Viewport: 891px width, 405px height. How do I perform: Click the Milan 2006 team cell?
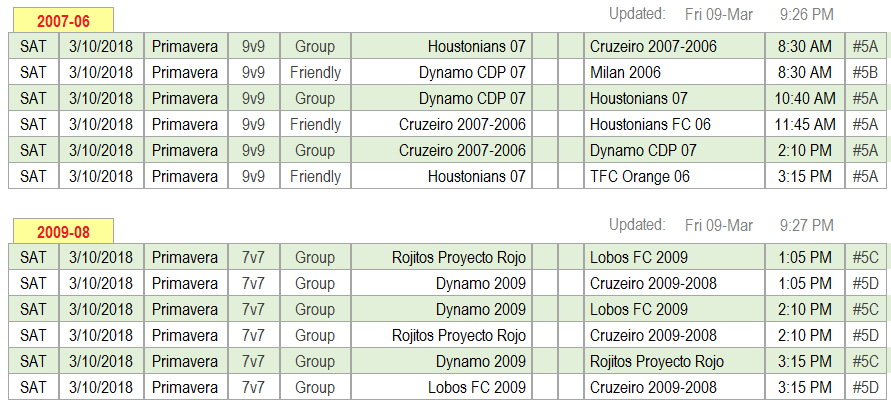click(x=674, y=72)
